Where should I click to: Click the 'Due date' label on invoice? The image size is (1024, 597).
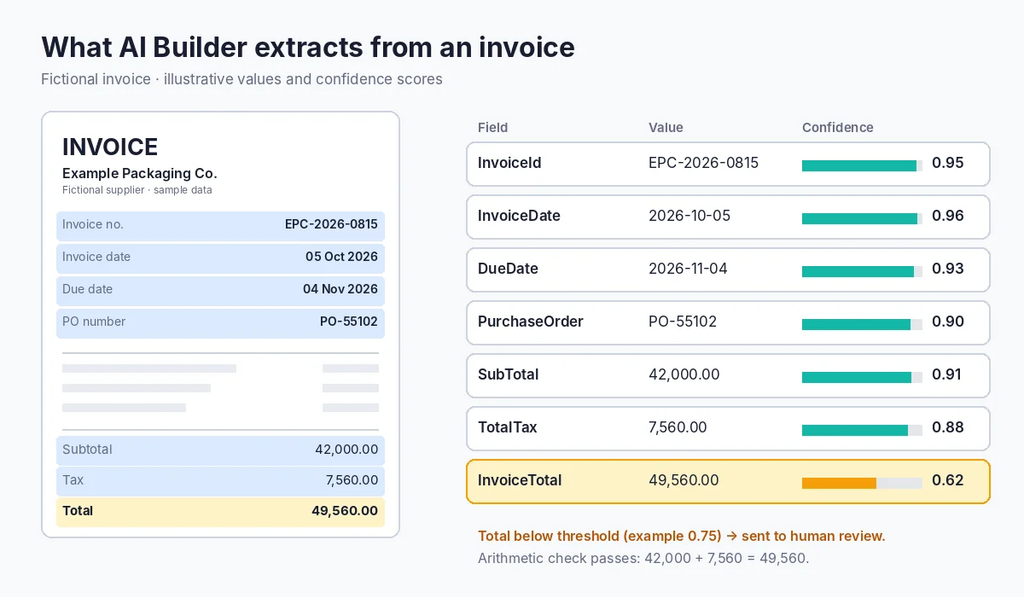point(88,289)
